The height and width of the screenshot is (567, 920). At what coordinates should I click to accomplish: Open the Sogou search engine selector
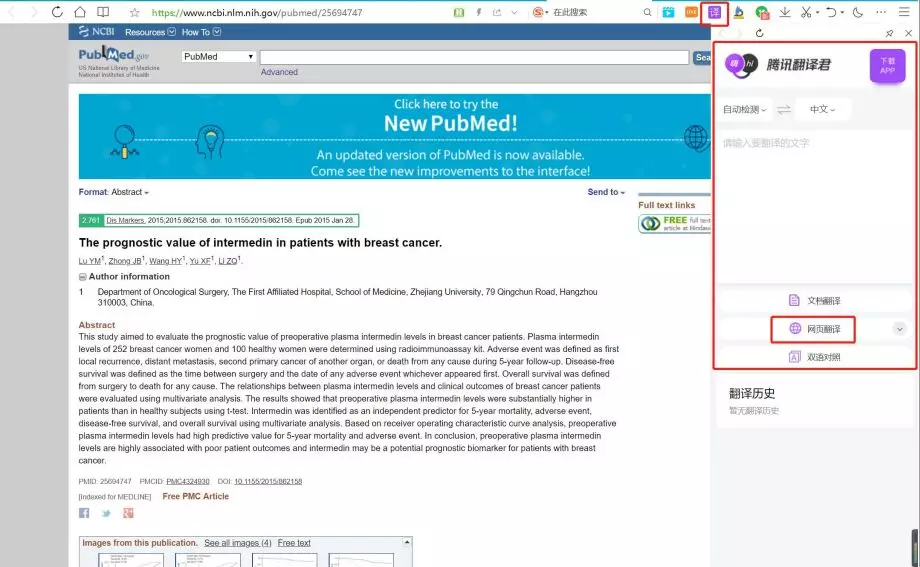(x=540, y=12)
